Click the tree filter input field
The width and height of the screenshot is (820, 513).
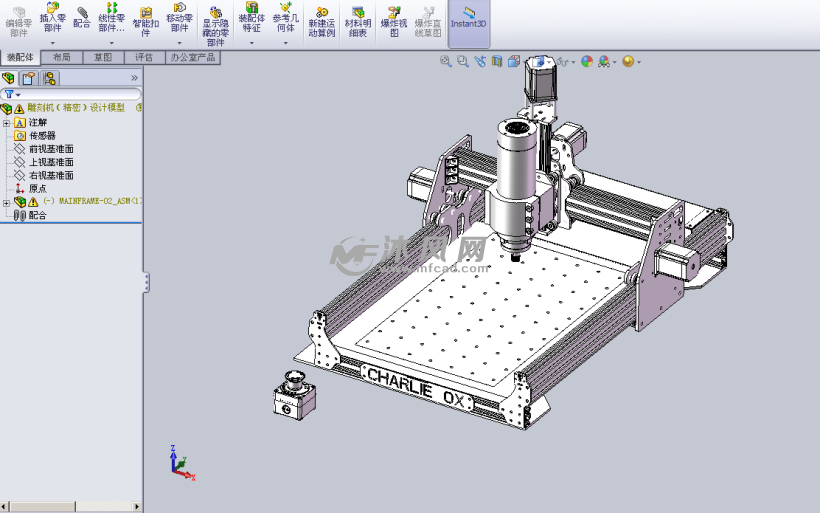pos(71,94)
